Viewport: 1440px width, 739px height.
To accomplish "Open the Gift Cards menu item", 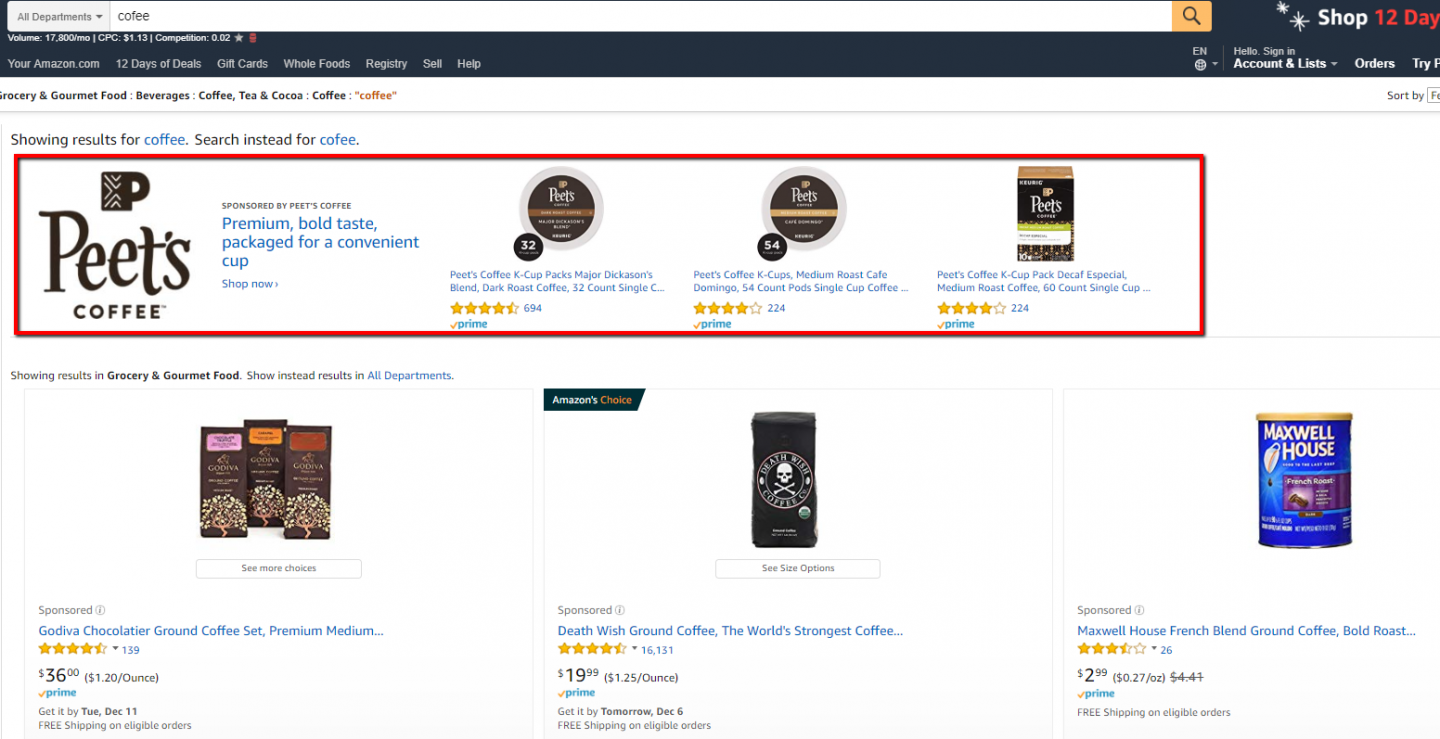I will pos(242,63).
